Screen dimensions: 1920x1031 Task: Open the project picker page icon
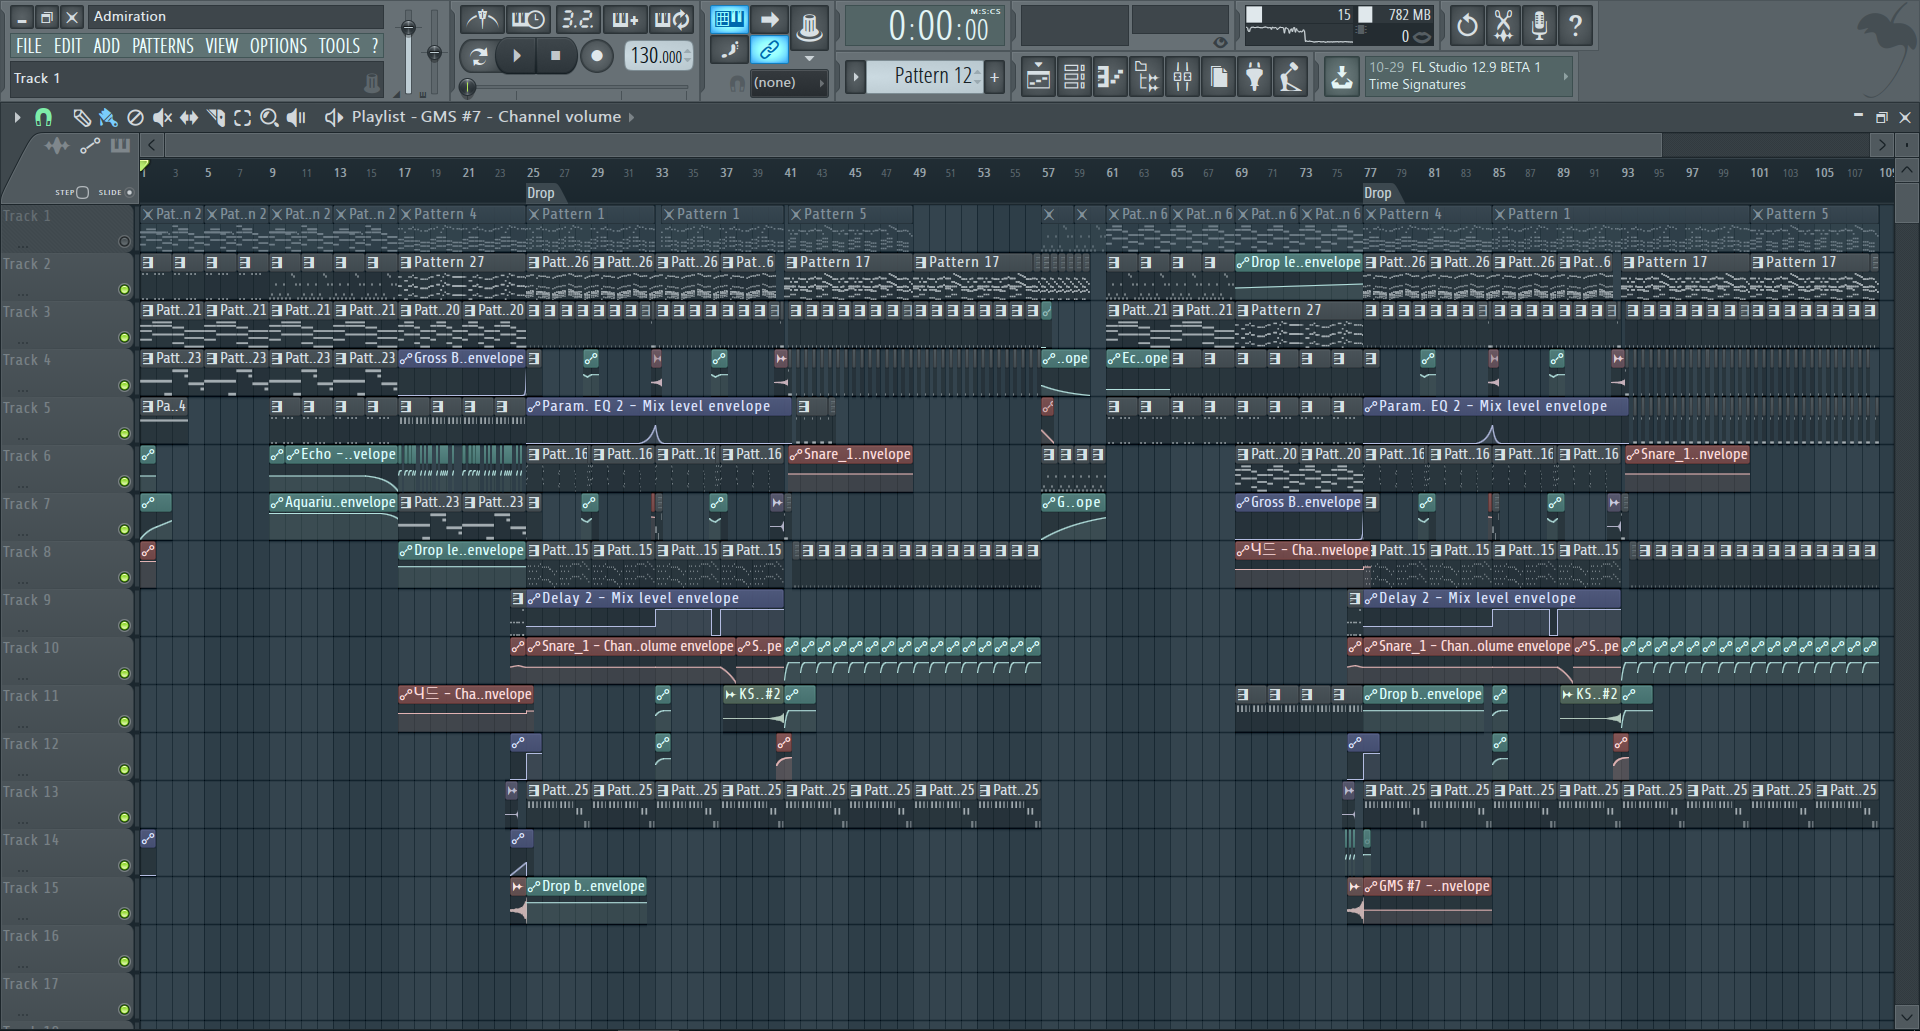(1219, 77)
